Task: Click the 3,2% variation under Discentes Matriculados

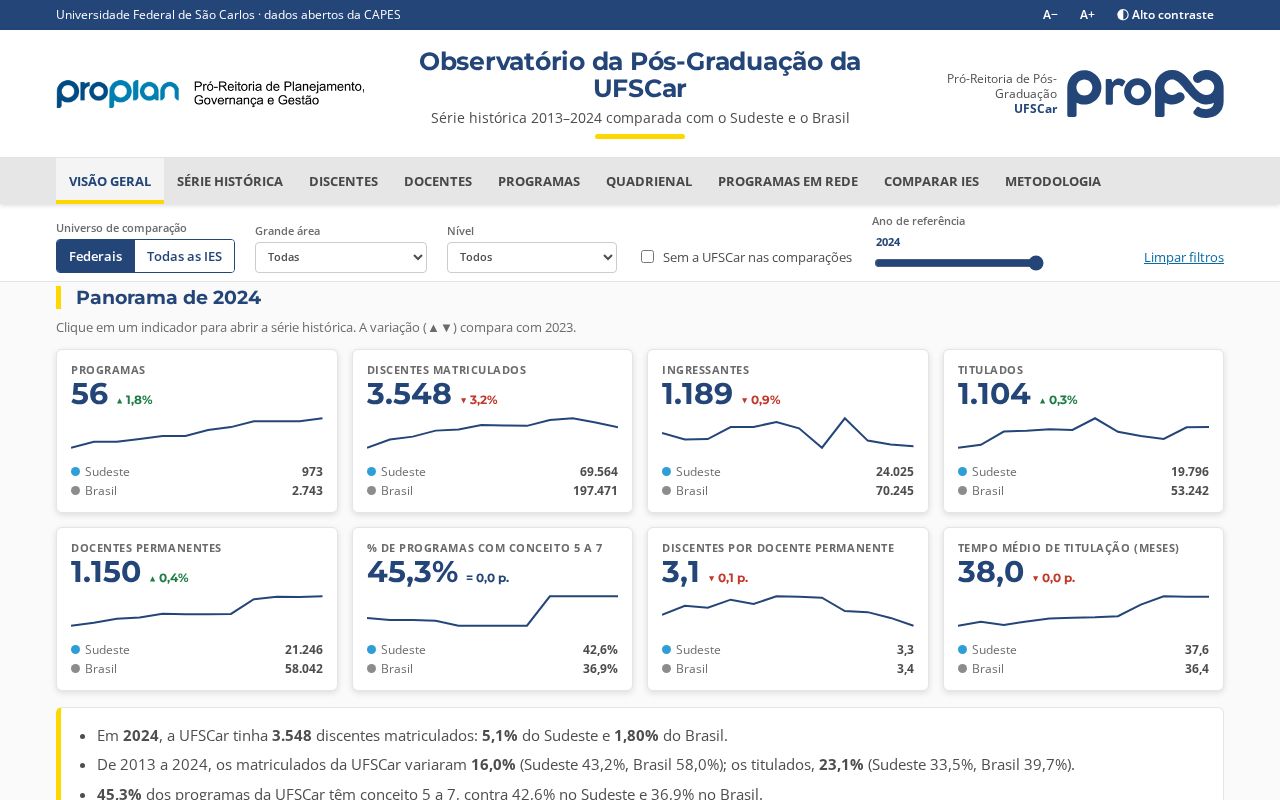Action: click(x=478, y=400)
